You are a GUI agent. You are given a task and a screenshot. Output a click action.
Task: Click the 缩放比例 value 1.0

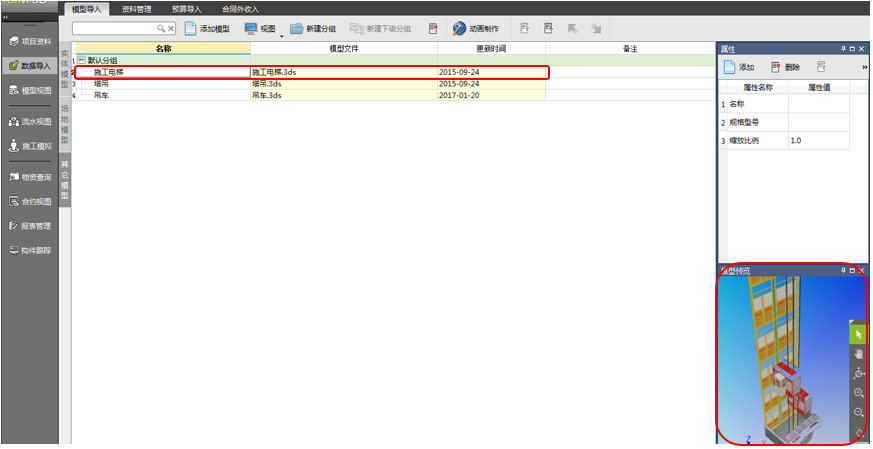(819, 141)
